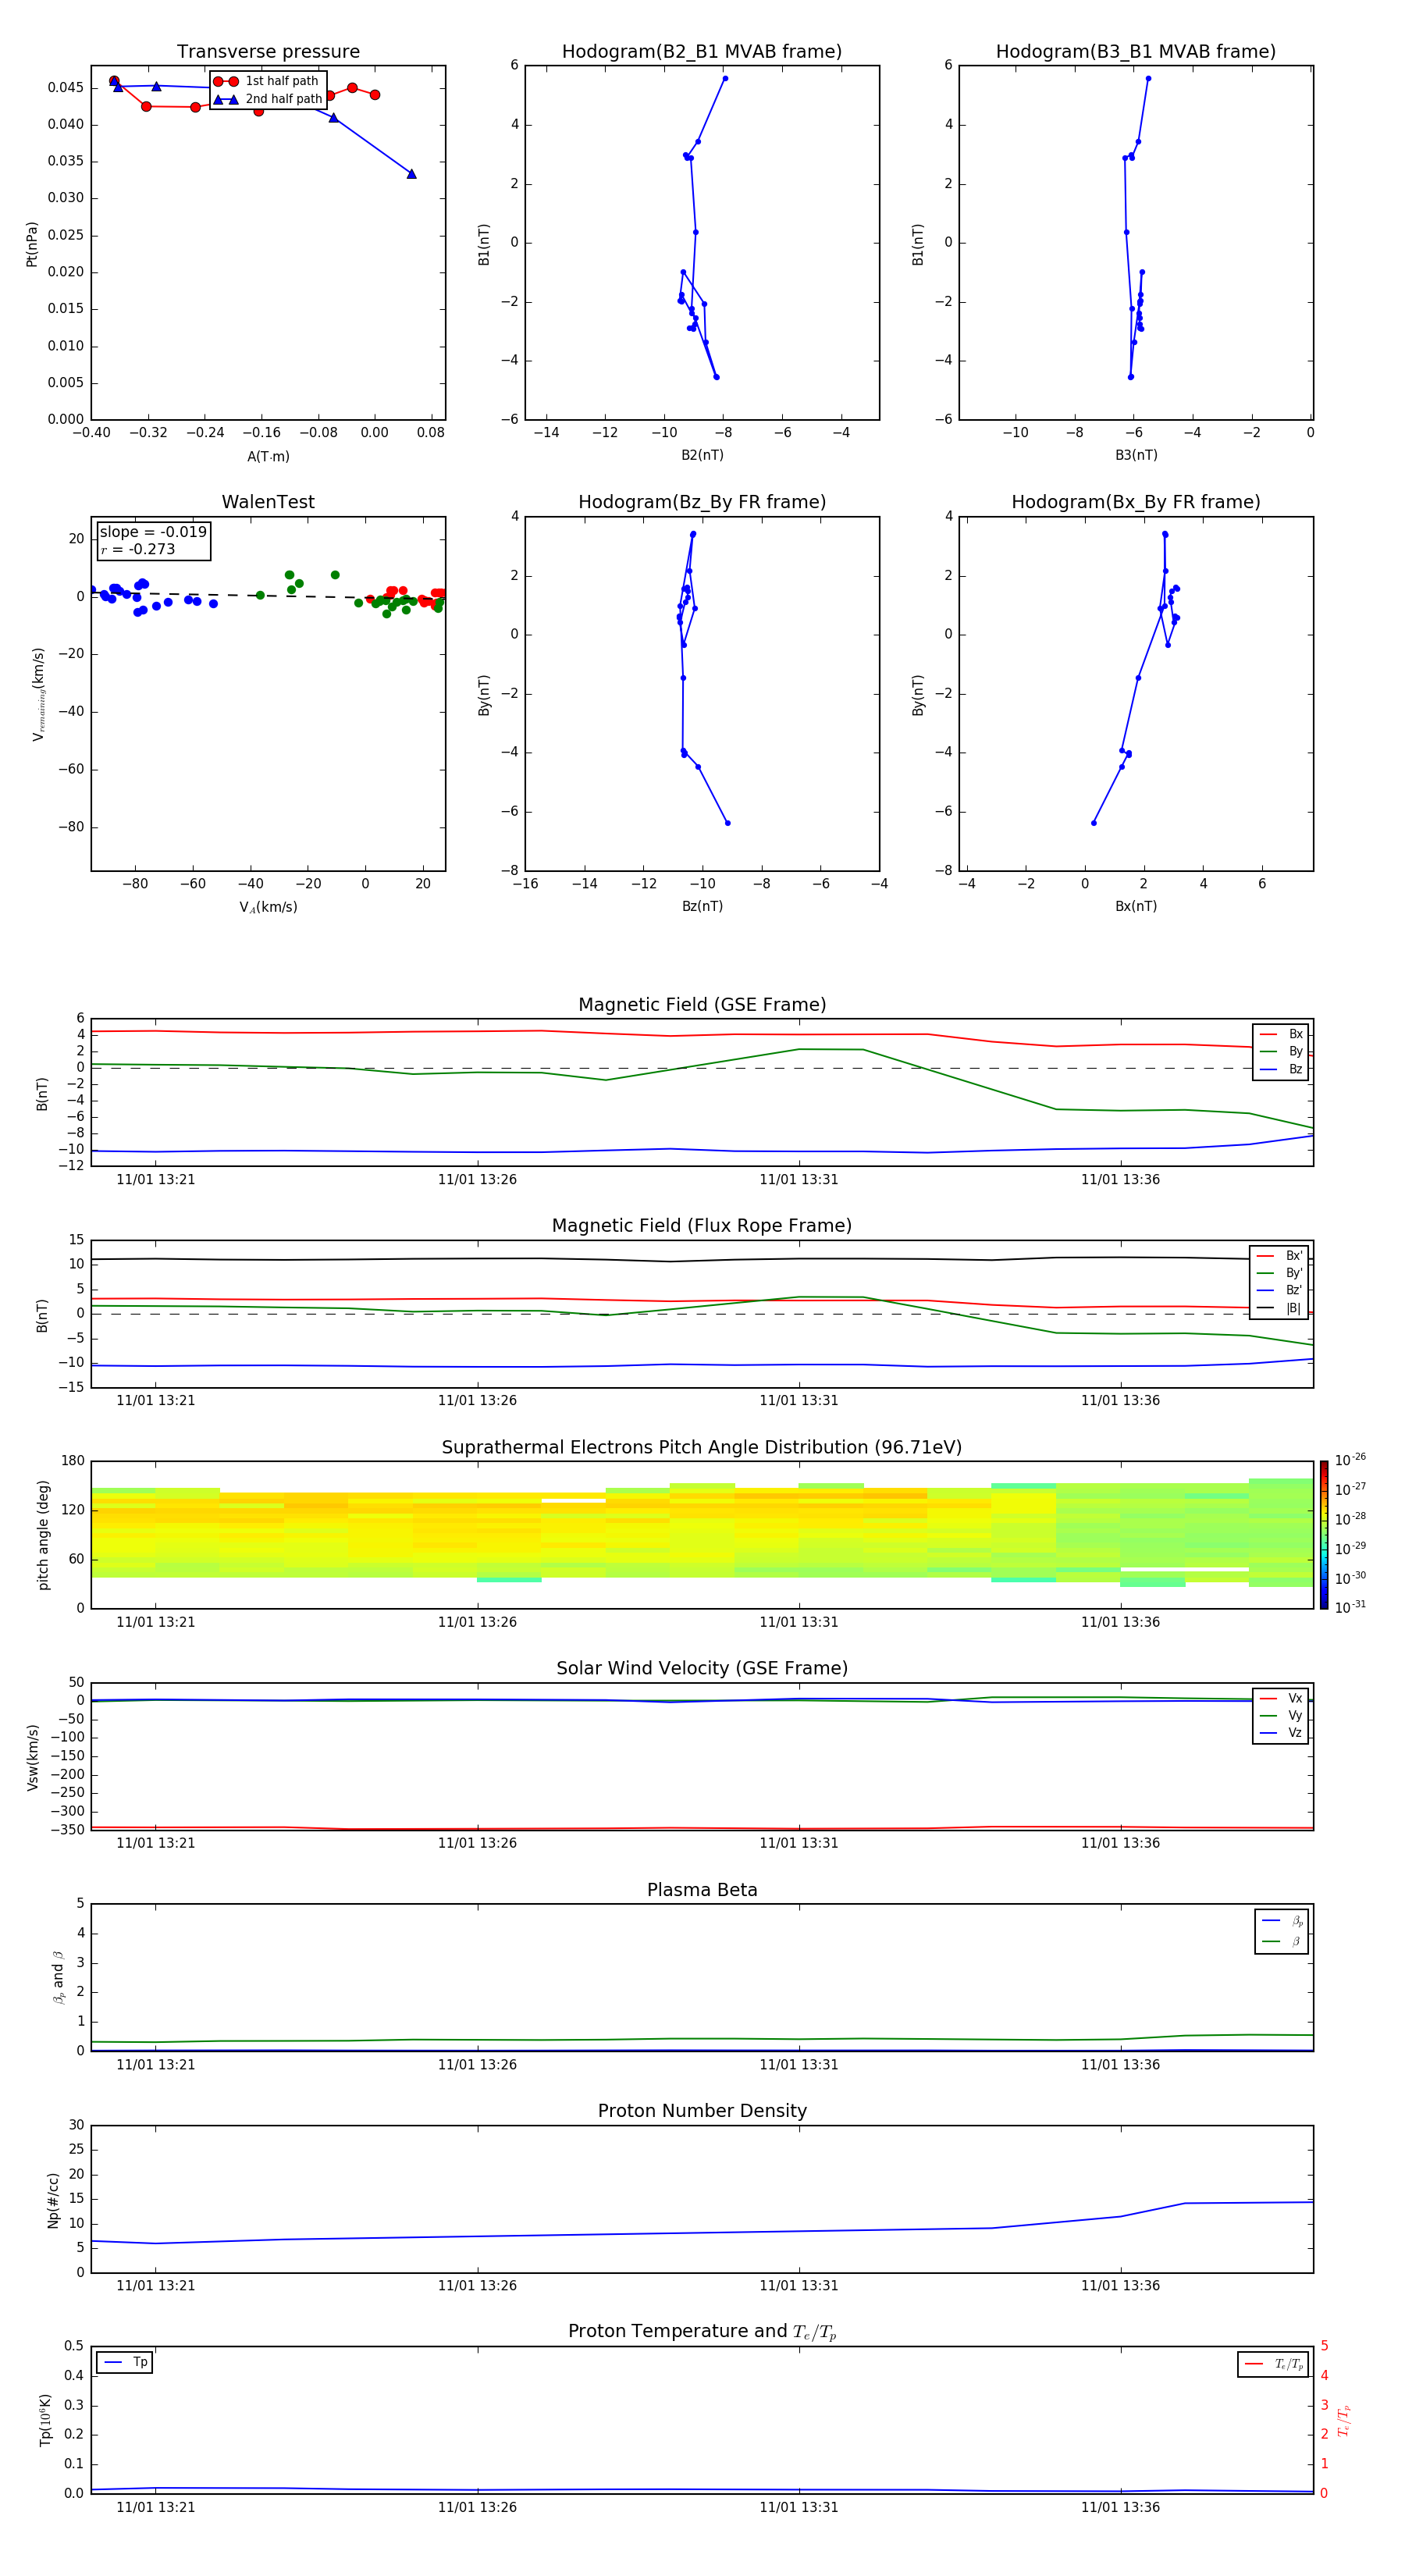Click the 'Hodogram(B3_B1 MVAB frame)' title

[x=1136, y=52]
